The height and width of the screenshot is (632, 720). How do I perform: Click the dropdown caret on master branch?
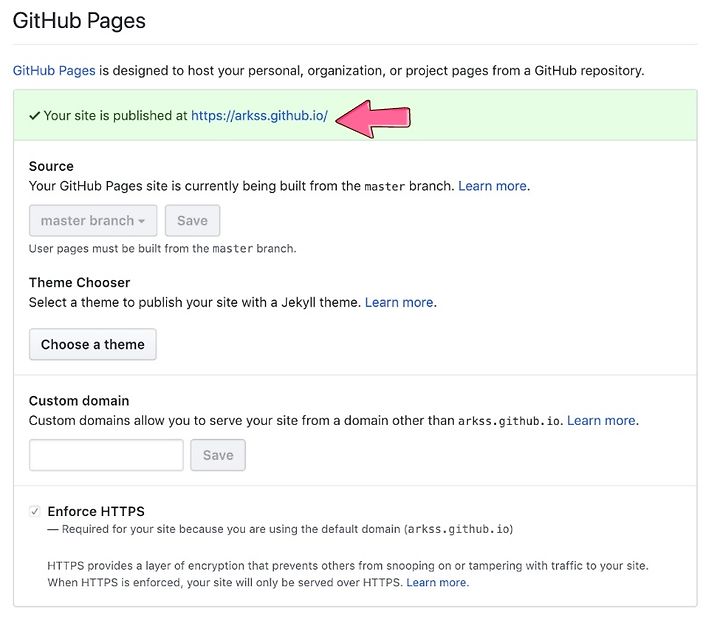pos(141,221)
